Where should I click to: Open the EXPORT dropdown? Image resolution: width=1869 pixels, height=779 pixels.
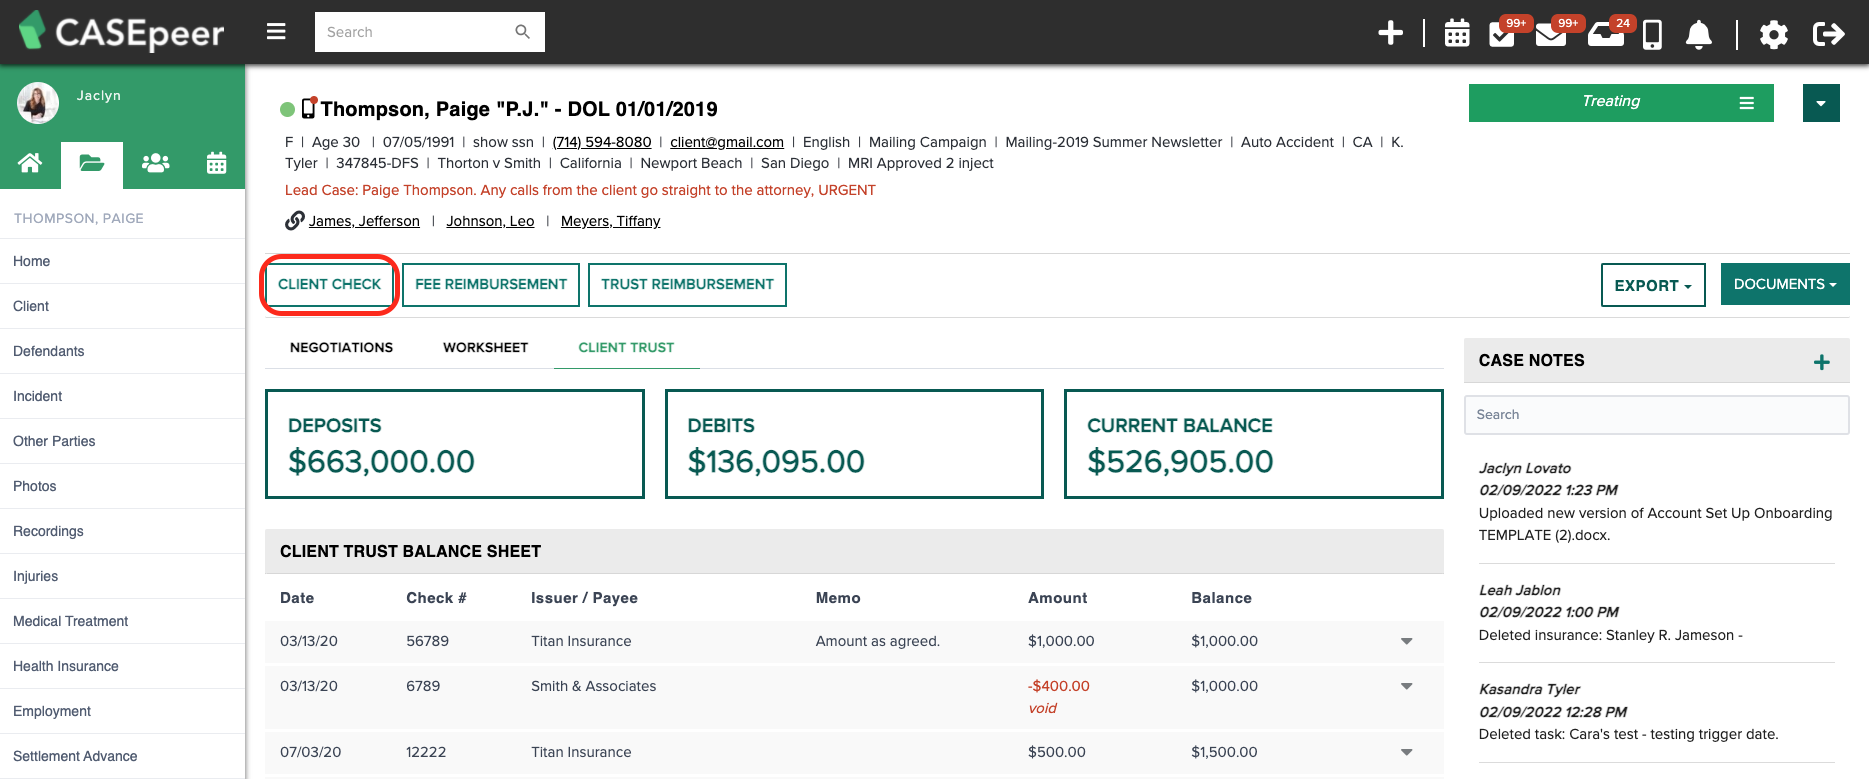point(1653,285)
